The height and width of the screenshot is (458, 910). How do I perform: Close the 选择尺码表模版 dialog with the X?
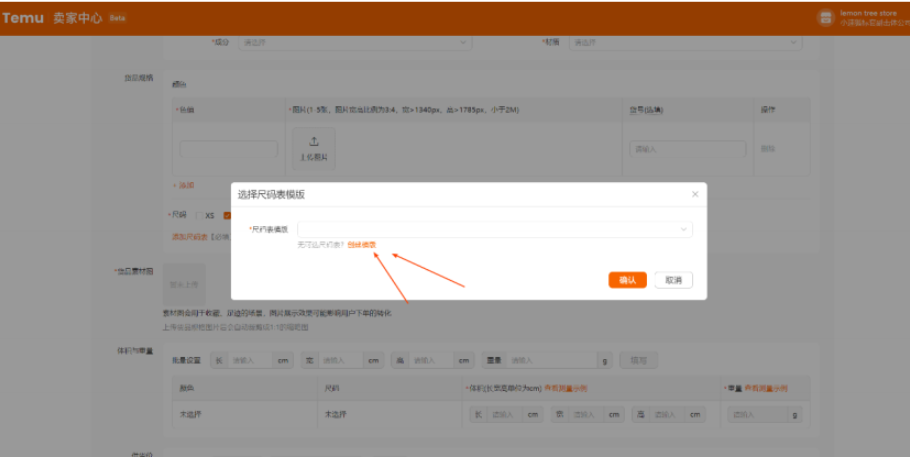click(x=695, y=195)
